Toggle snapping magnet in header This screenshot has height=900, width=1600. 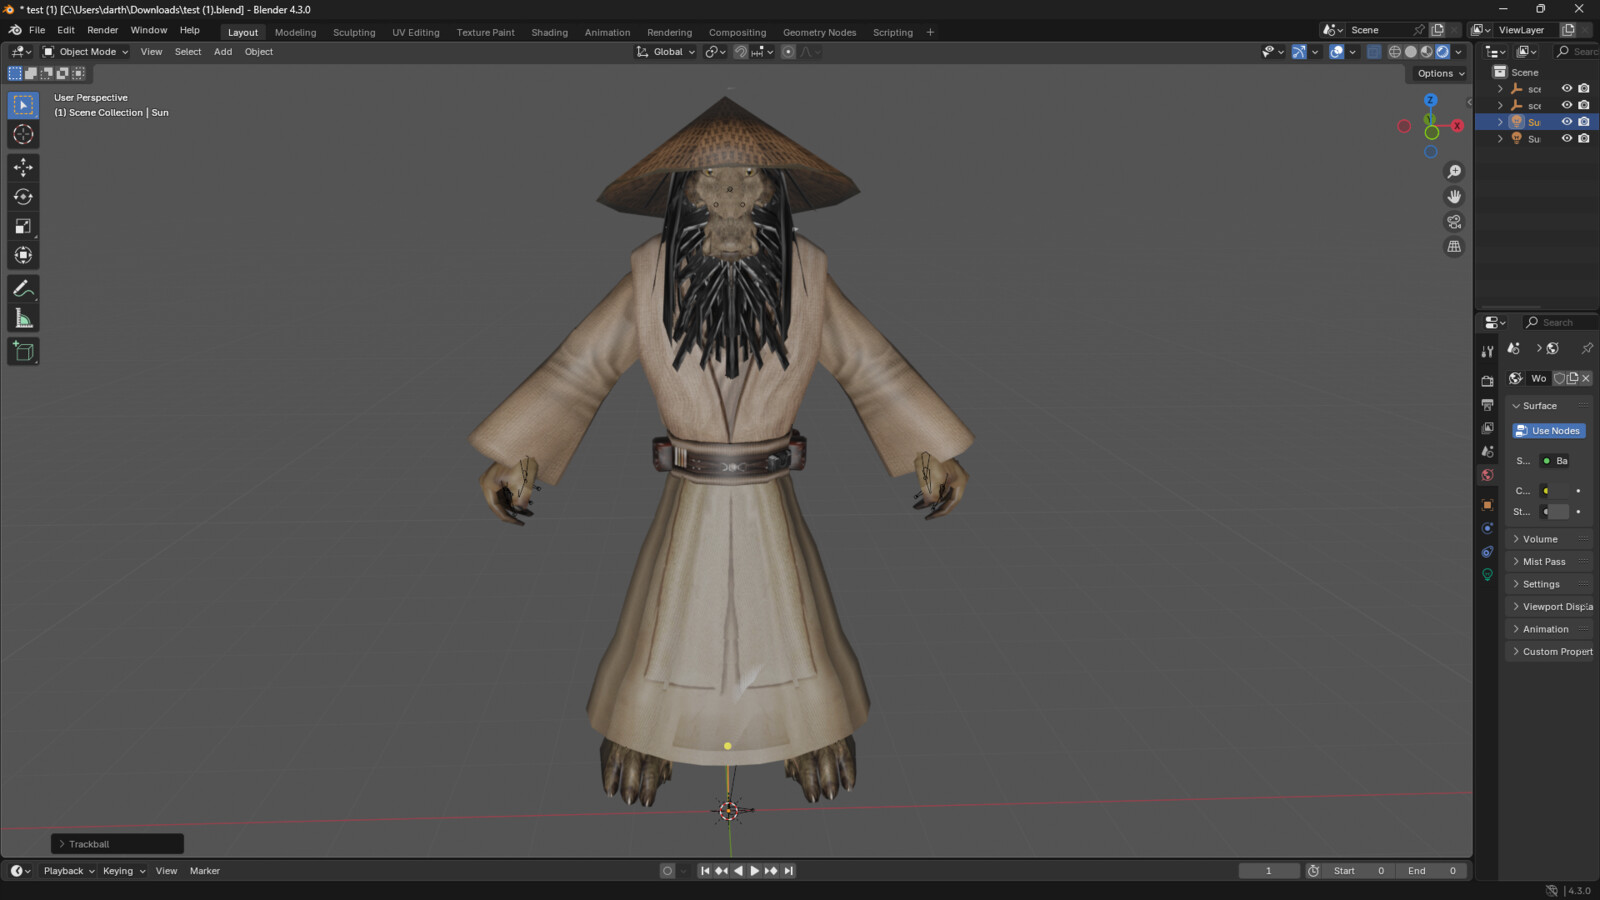(740, 52)
